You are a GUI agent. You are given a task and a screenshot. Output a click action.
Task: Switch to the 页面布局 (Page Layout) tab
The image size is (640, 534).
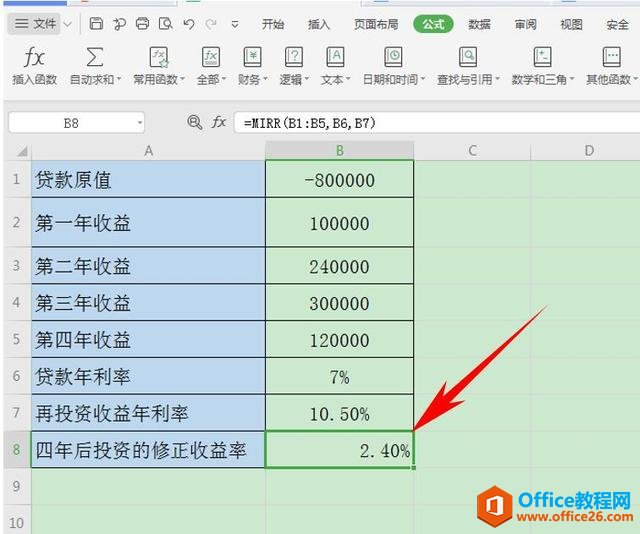tap(376, 24)
